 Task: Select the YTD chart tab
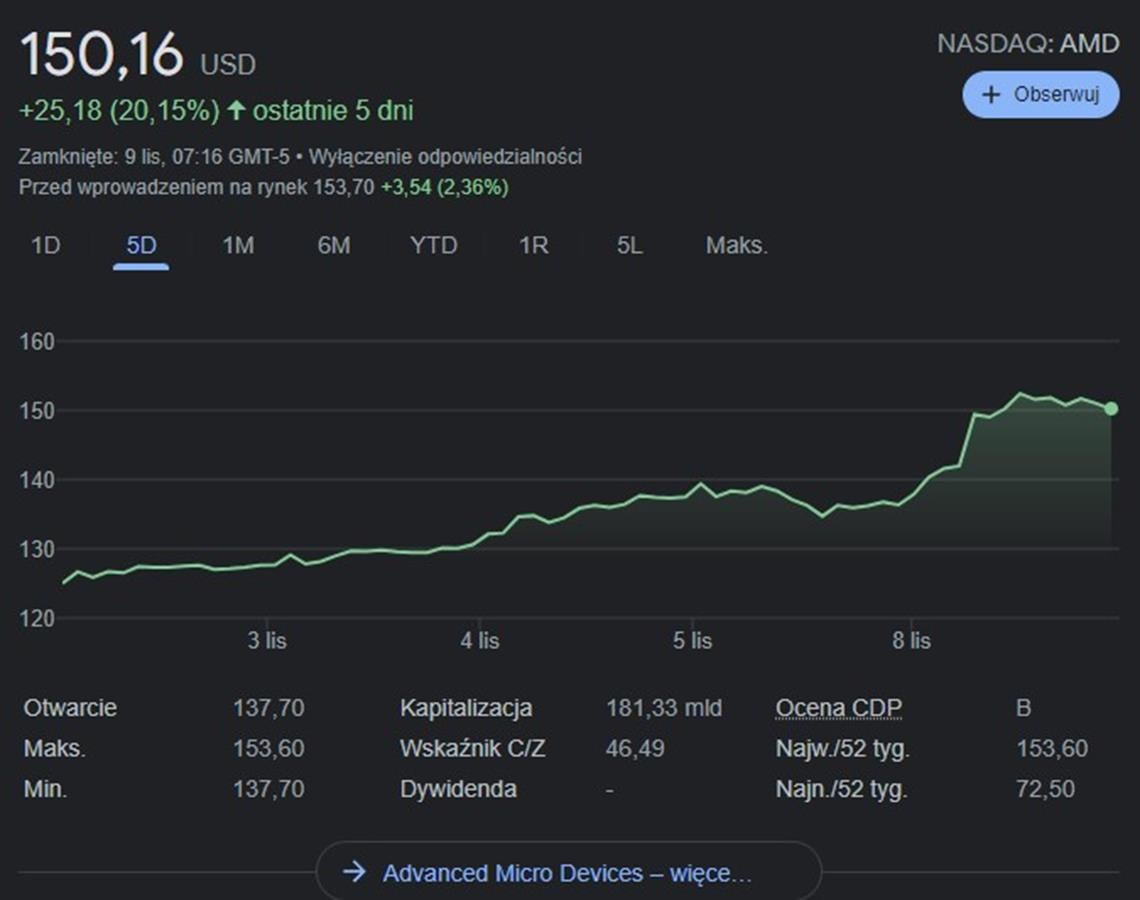point(433,246)
